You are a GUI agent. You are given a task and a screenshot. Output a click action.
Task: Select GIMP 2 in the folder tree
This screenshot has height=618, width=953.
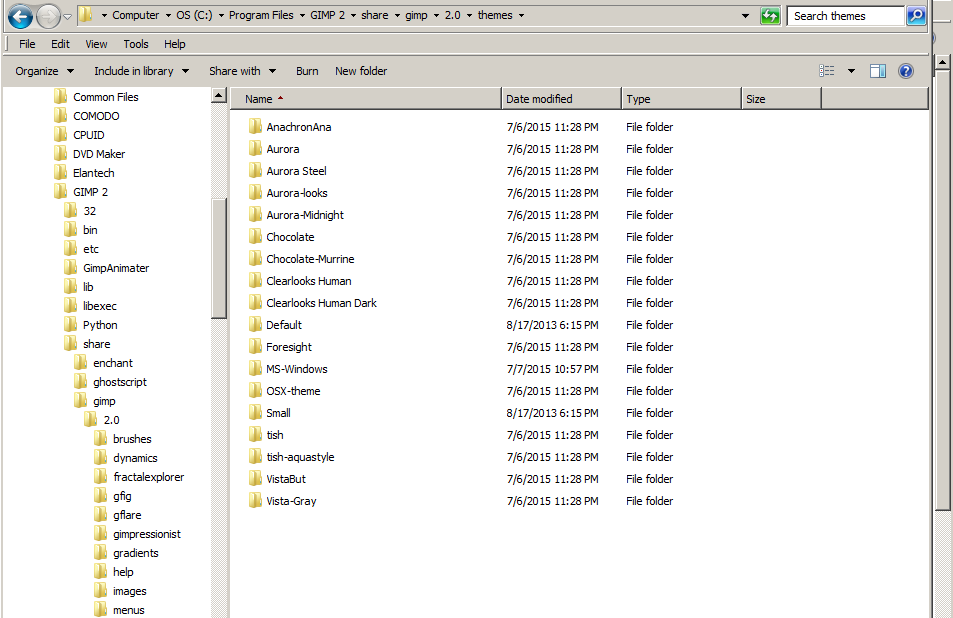click(x=90, y=192)
